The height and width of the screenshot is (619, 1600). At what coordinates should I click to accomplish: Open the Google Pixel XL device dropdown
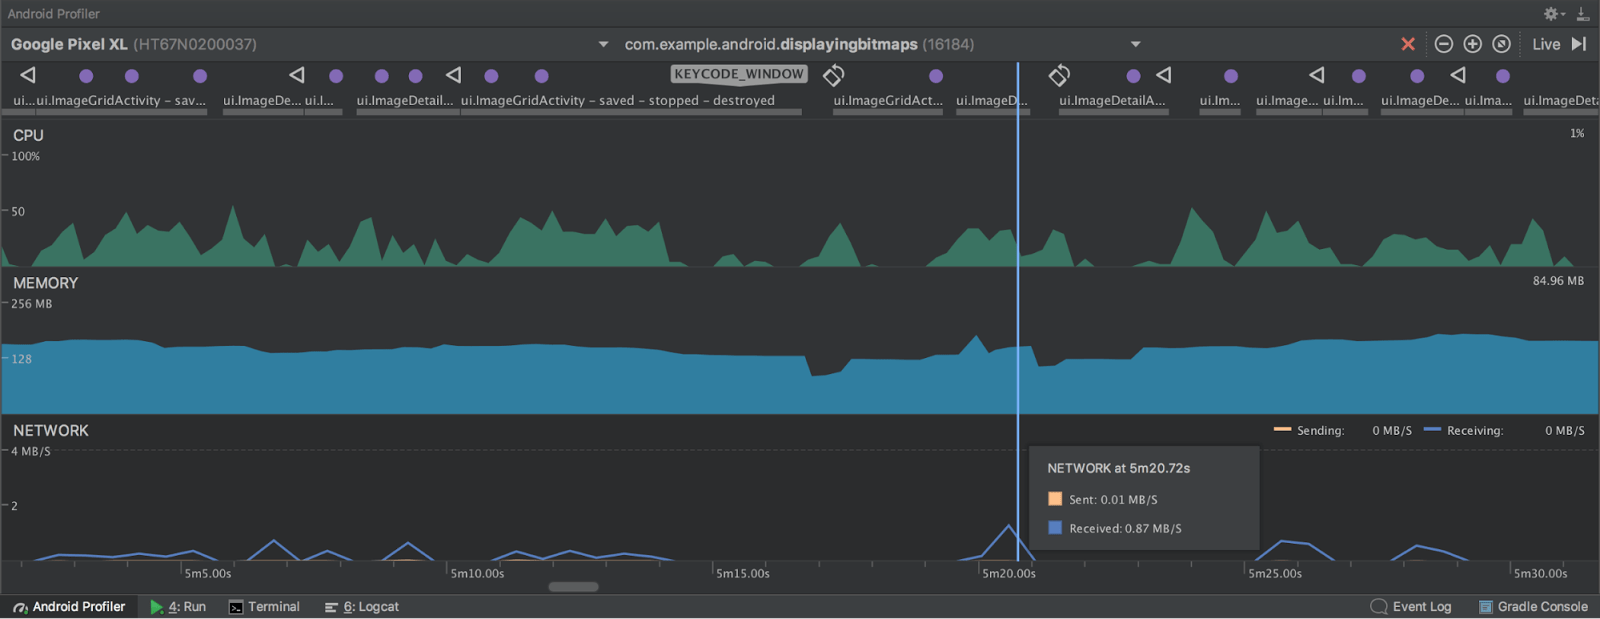308,44
